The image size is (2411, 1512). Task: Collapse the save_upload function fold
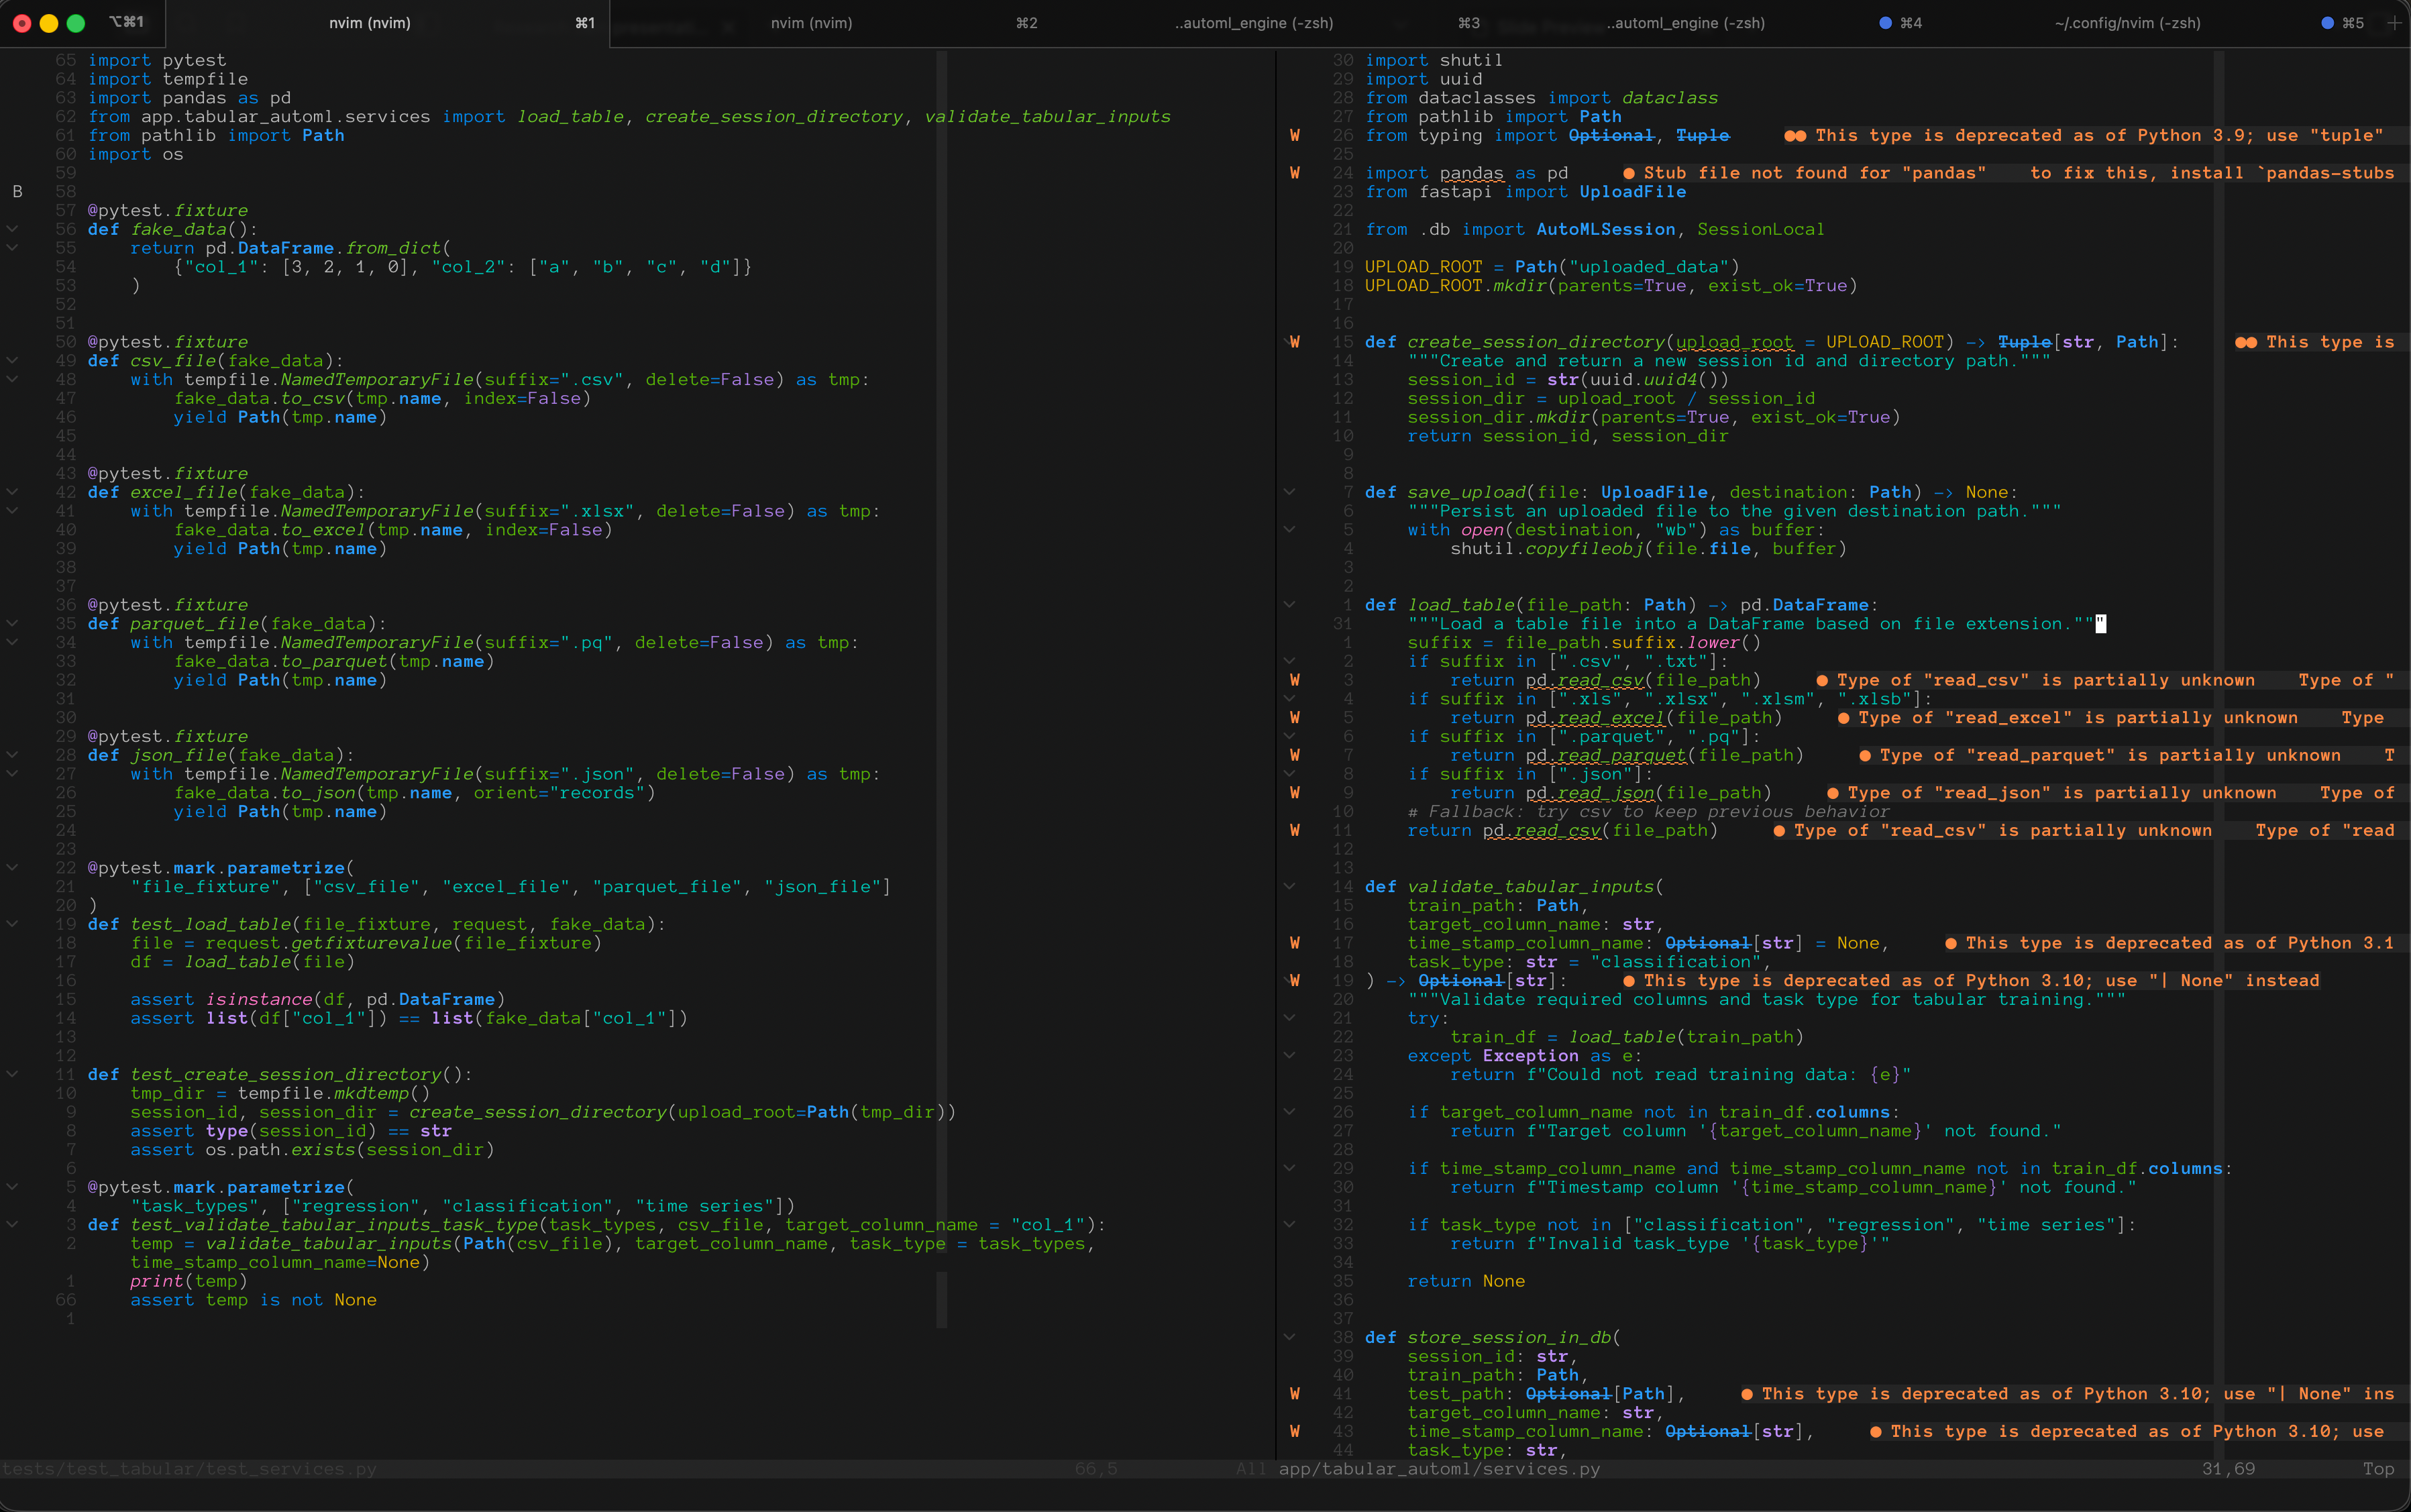[x=1289, y=493]
